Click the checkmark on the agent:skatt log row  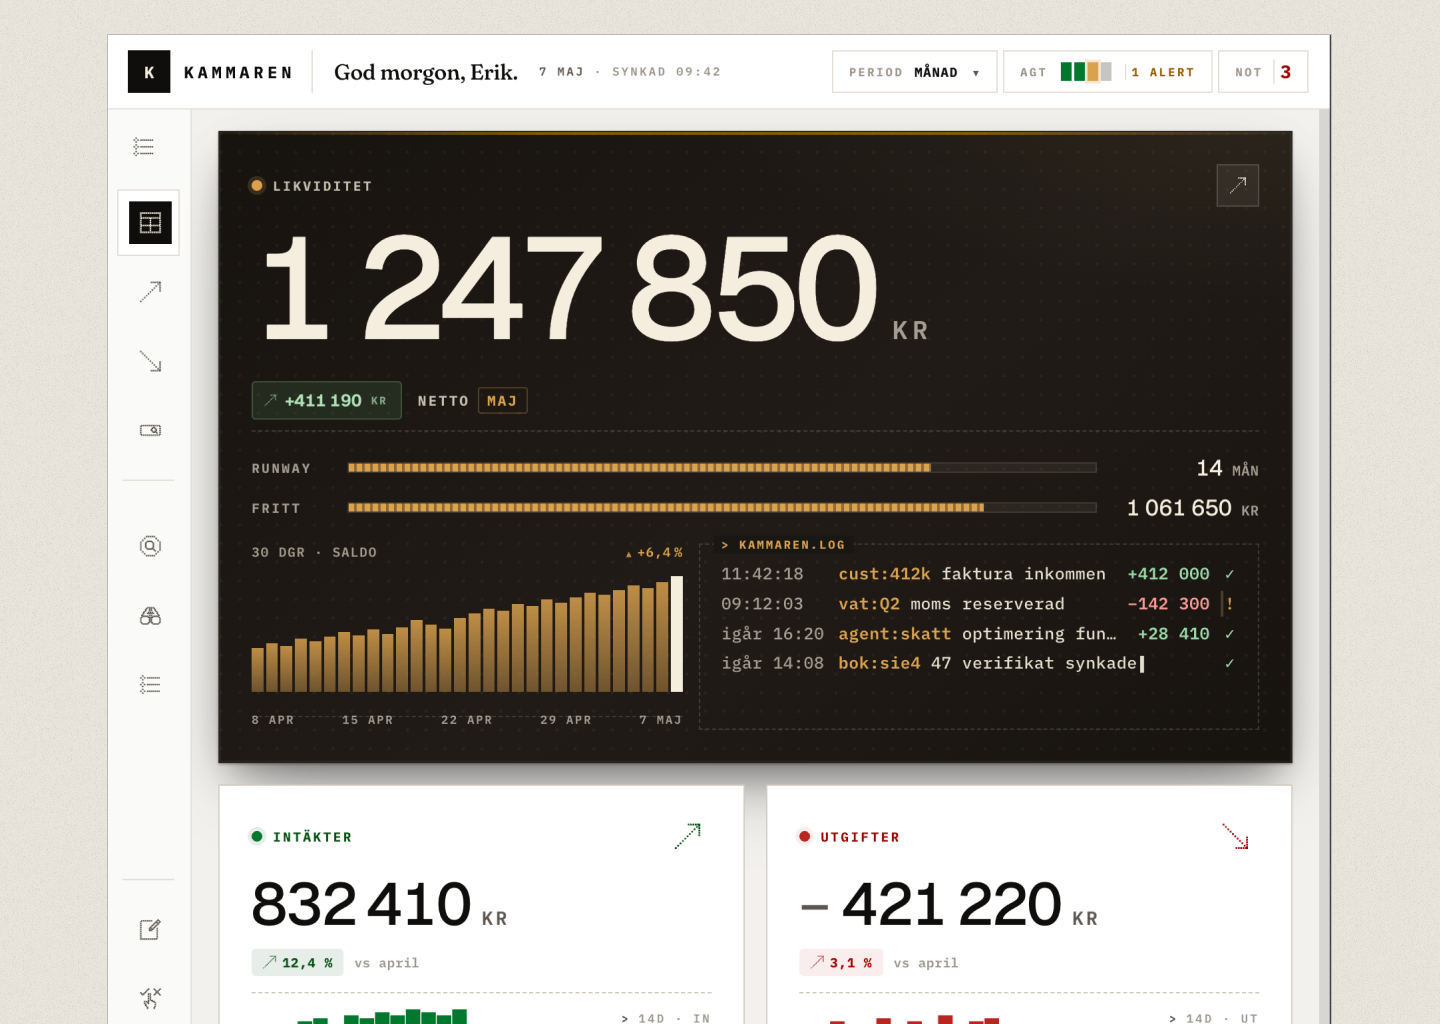(1230, 634)
